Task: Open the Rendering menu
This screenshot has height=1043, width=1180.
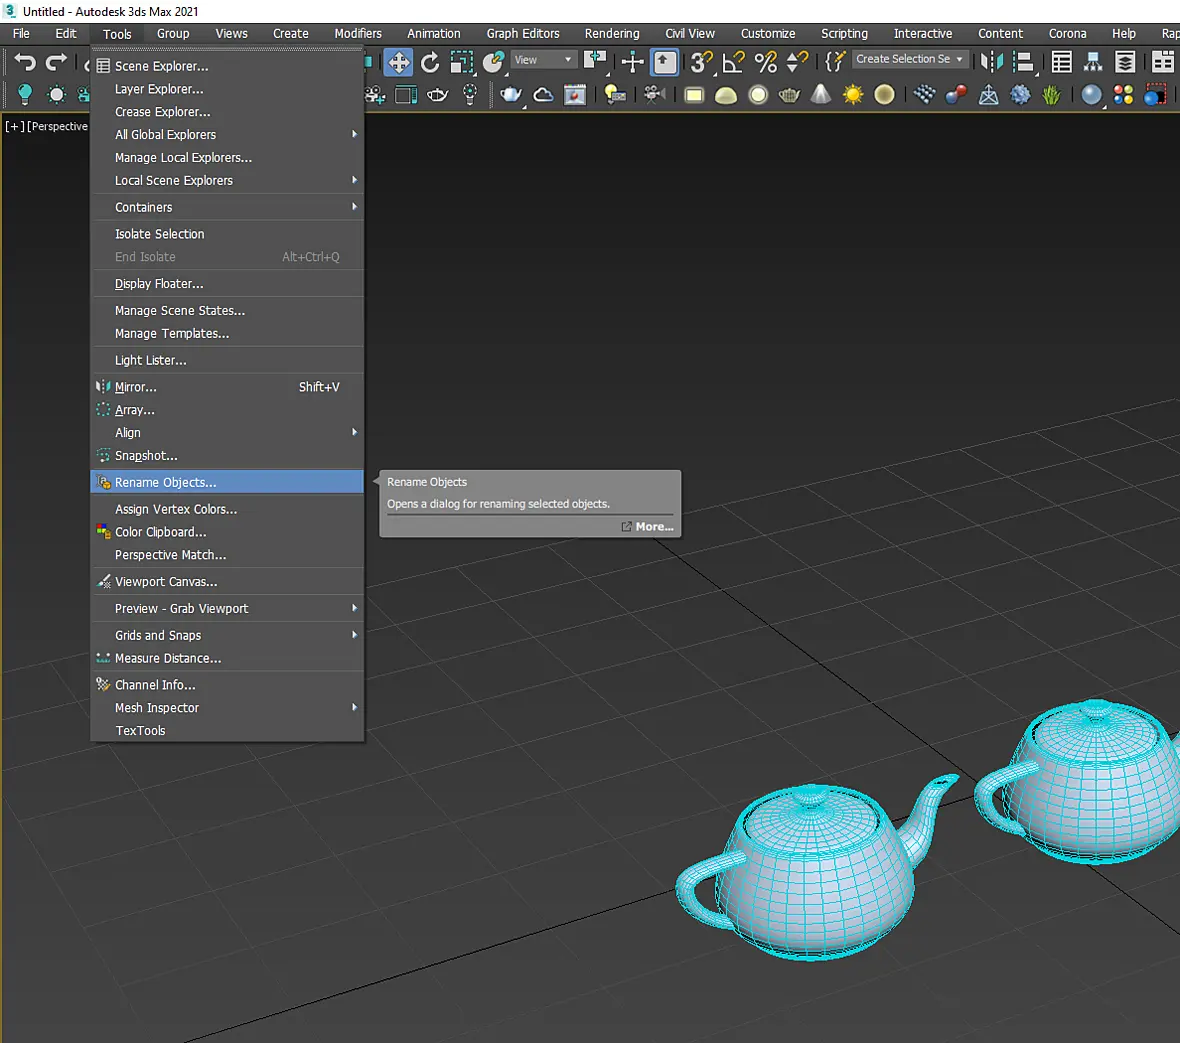Action: 612,34
